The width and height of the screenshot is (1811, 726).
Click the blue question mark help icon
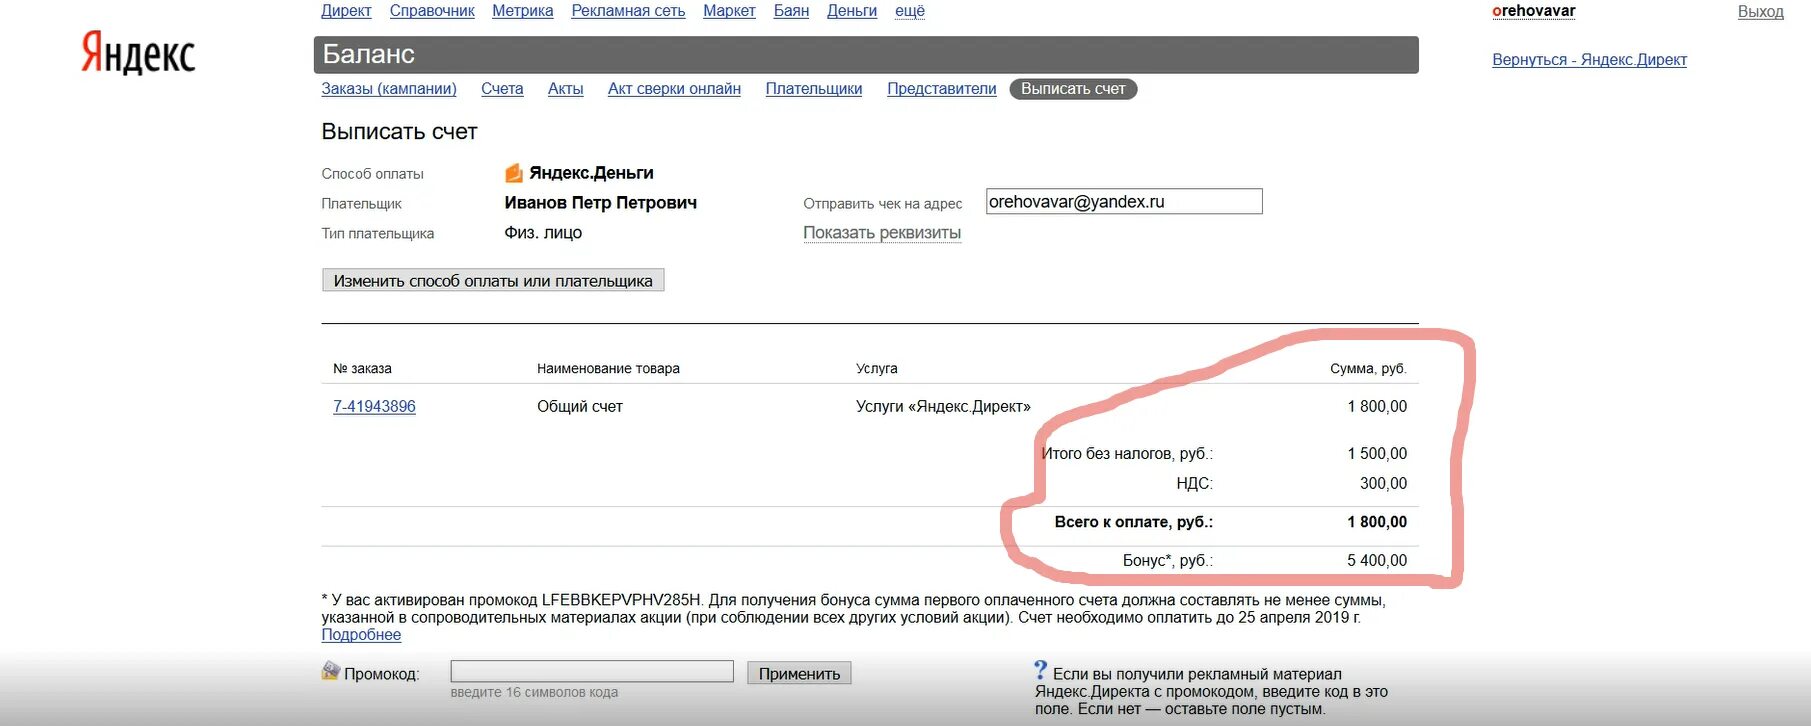pyautogui.click(x=1041, y=670)
